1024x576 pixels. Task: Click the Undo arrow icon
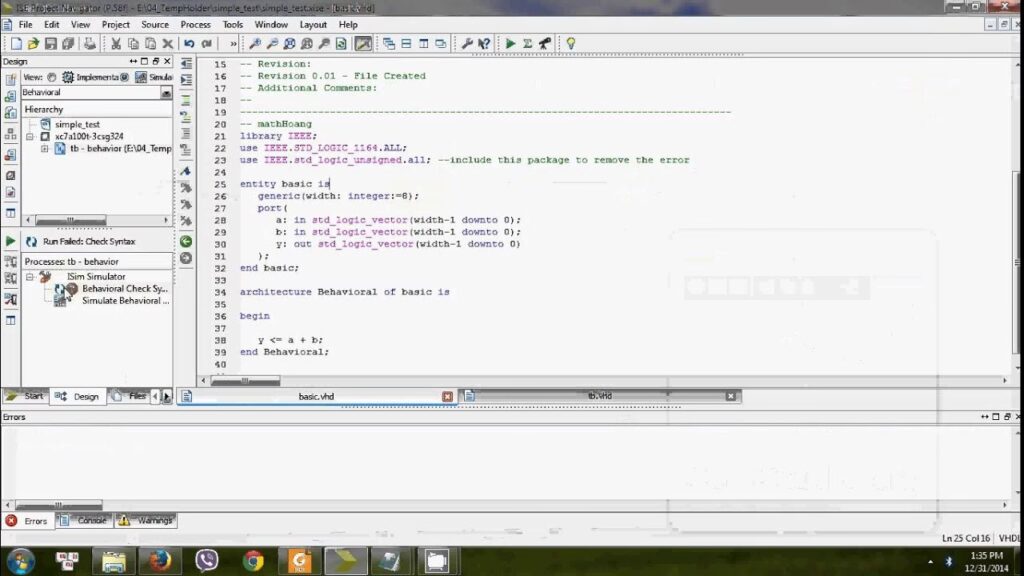tap(189, 44)
